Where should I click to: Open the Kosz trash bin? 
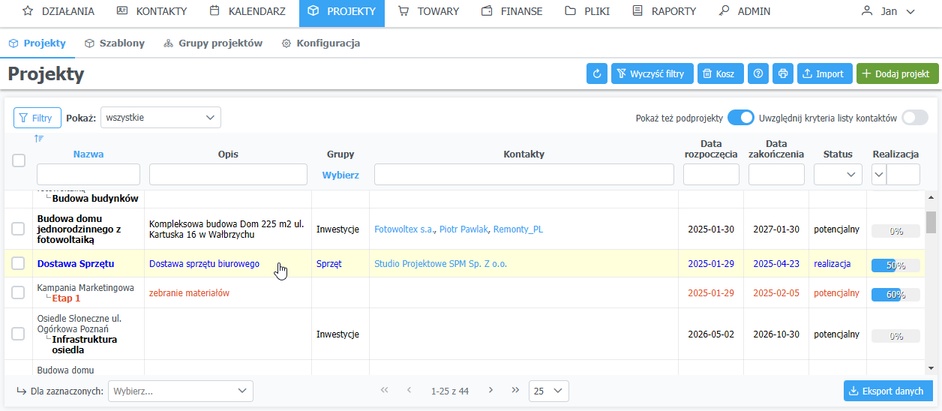tap(718, 74)
